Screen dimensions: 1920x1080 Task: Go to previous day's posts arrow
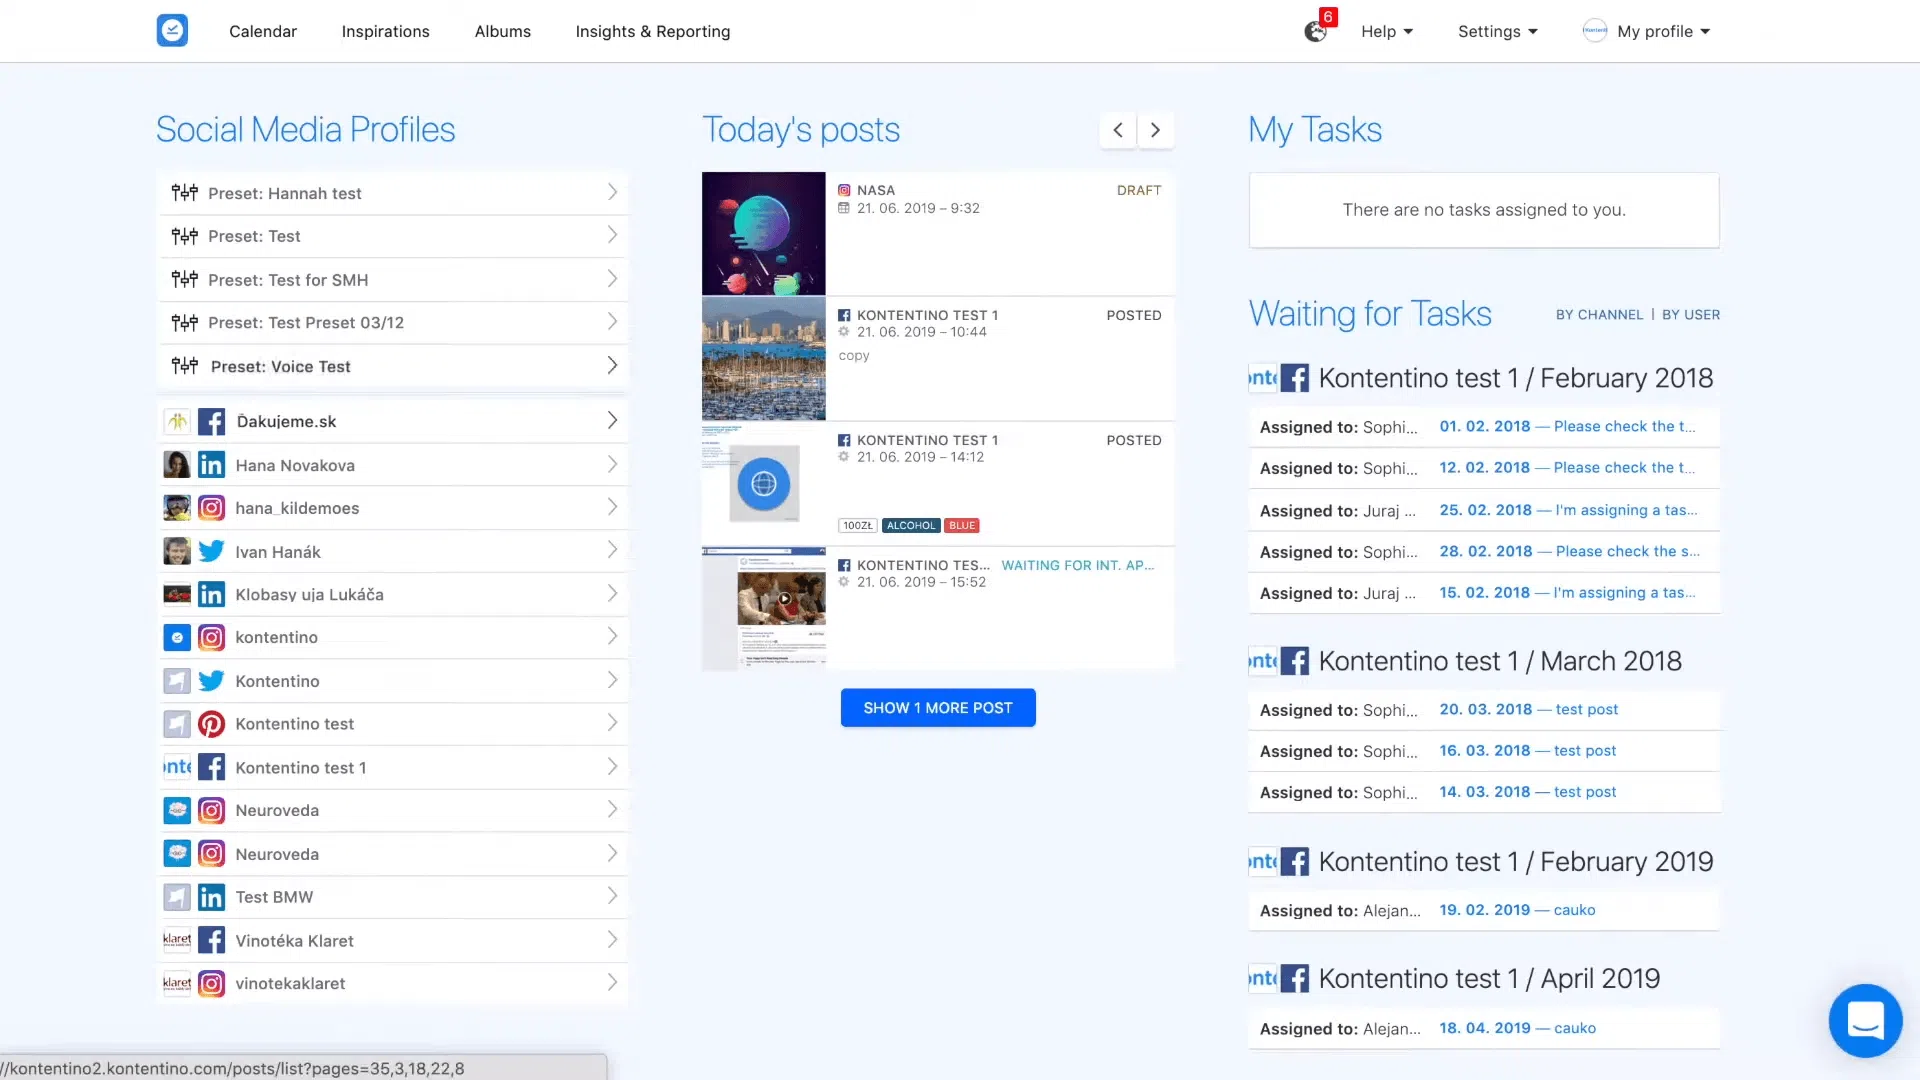[x=1118, y=130]
